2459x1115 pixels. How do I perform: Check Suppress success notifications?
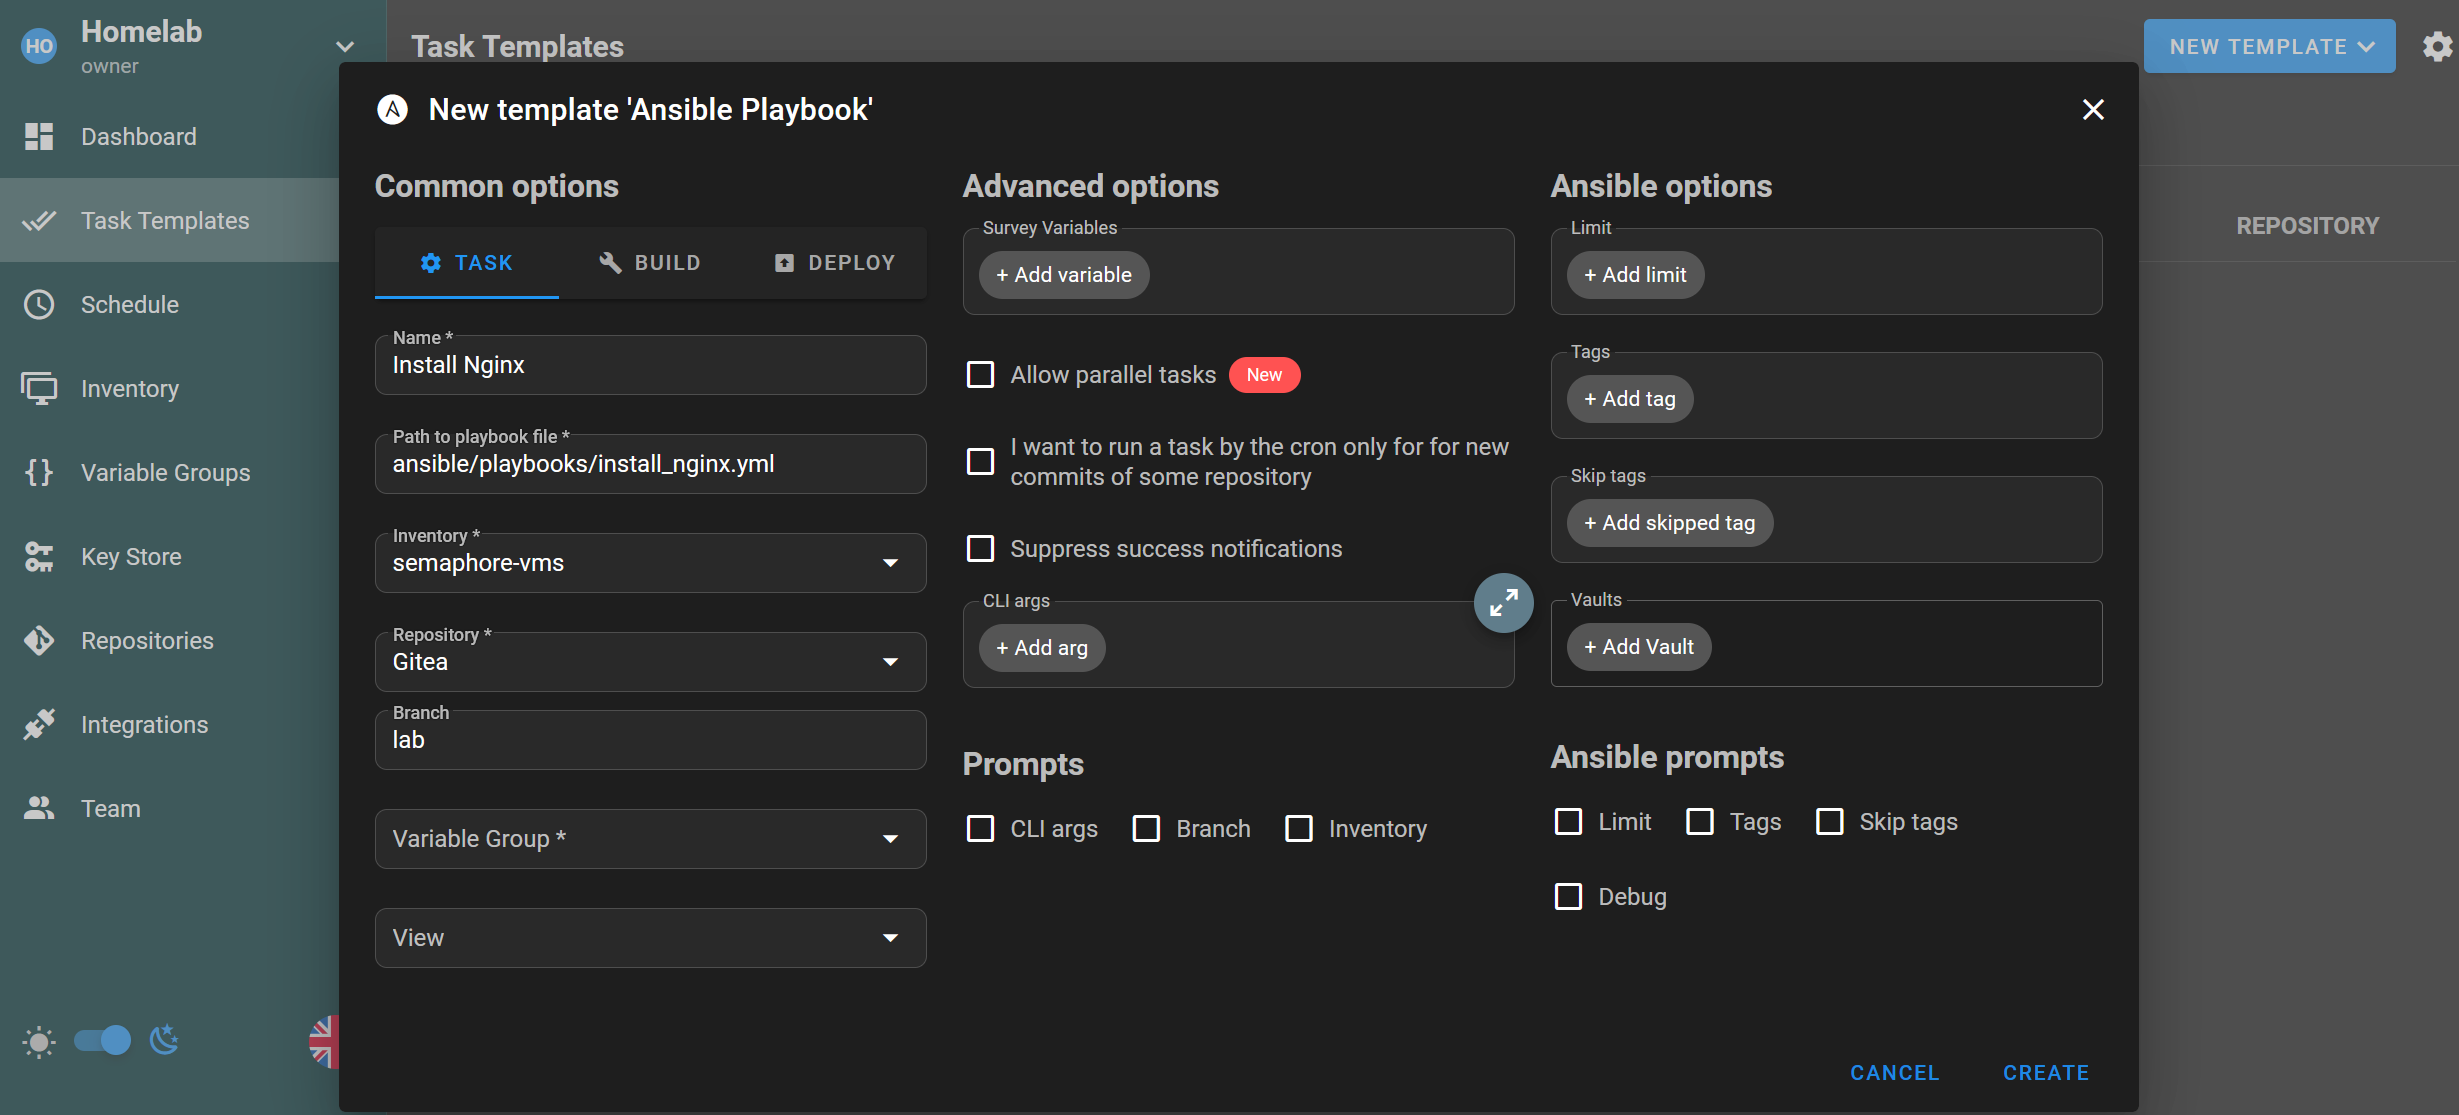tap(980, 548)
